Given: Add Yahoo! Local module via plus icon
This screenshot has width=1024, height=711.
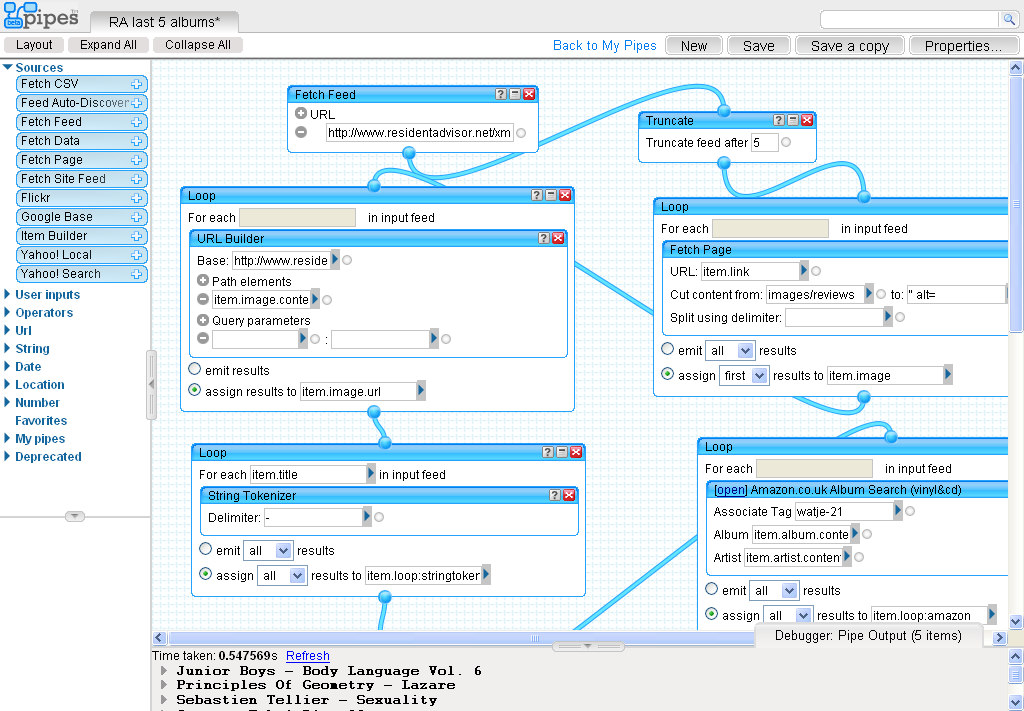Looking at the screenshot, I should (x=136, y=255).
